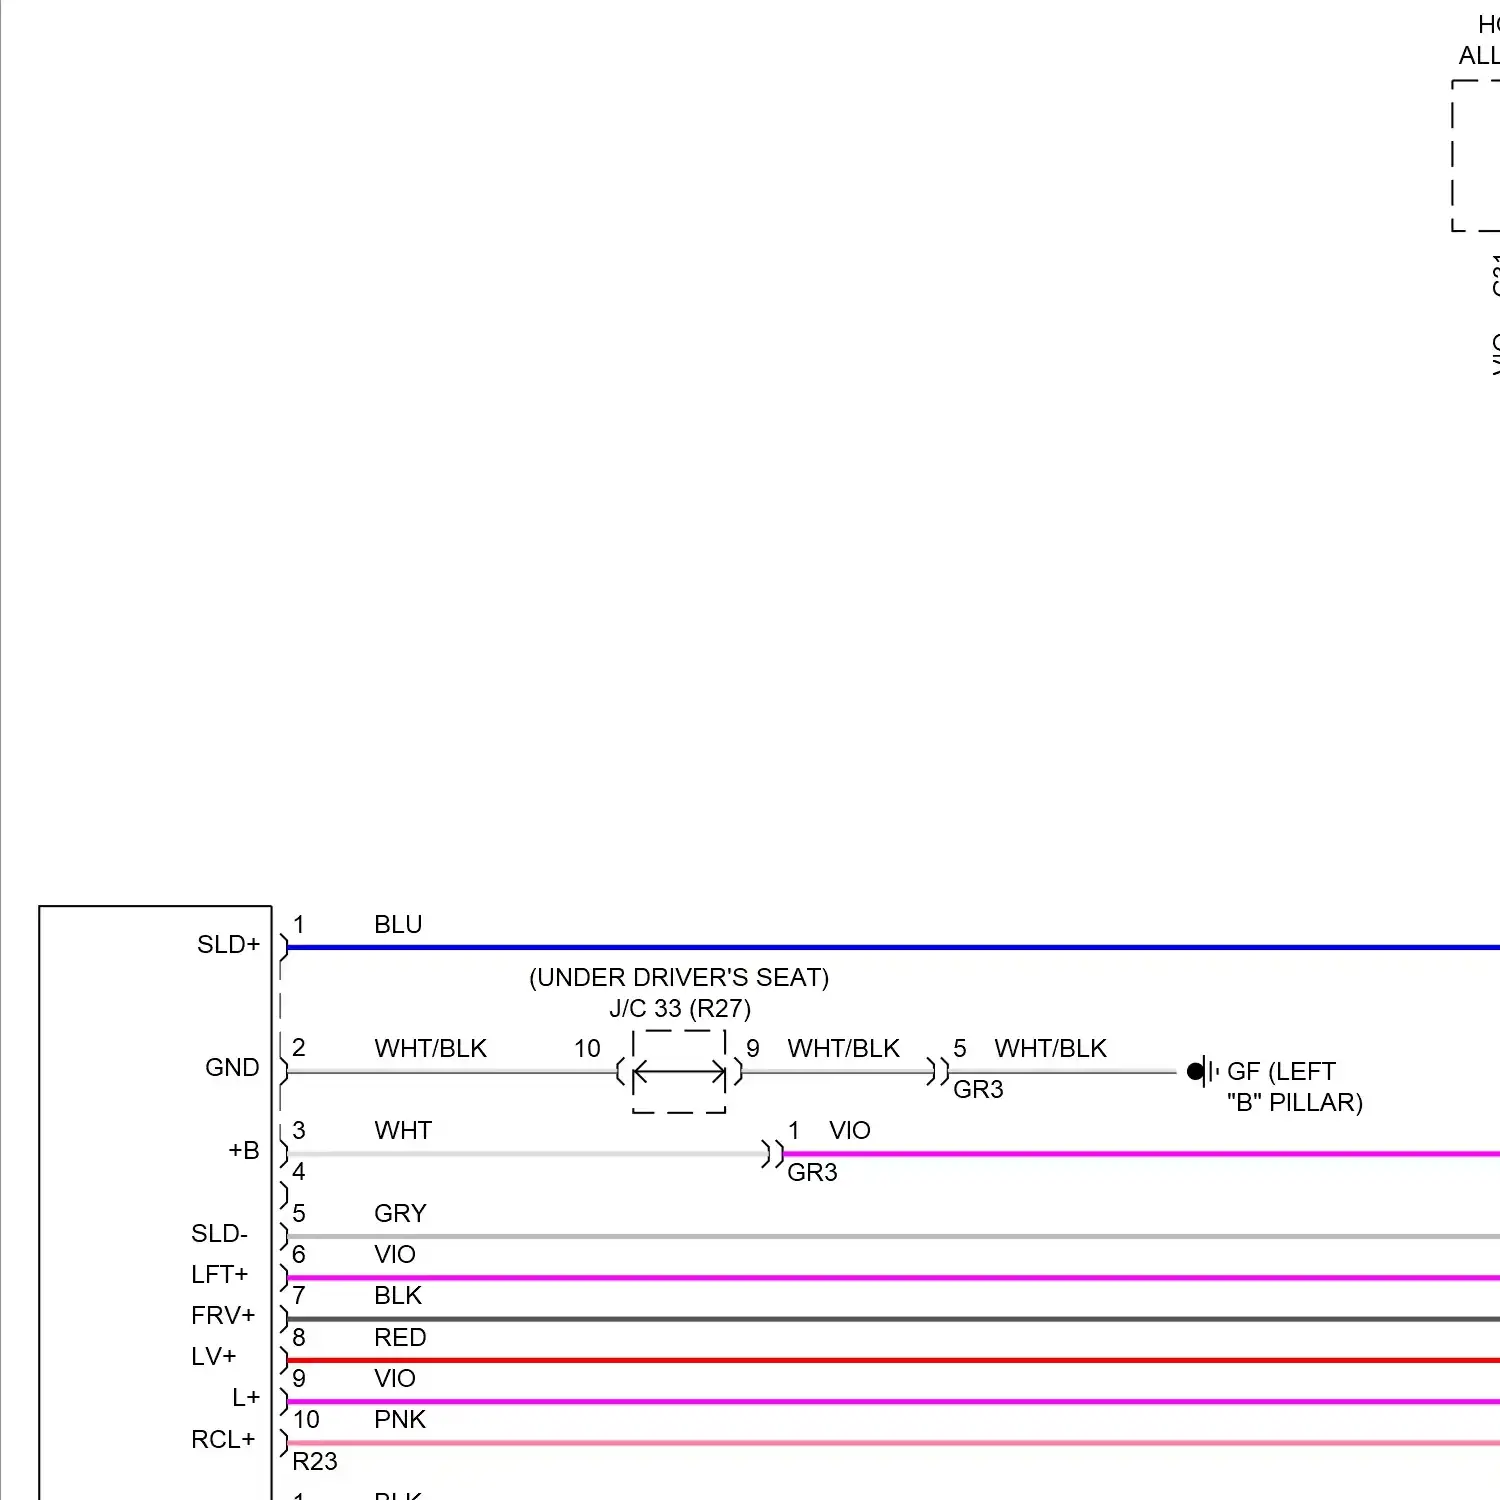Click the "BLU" wire color label

coord(398,925)
